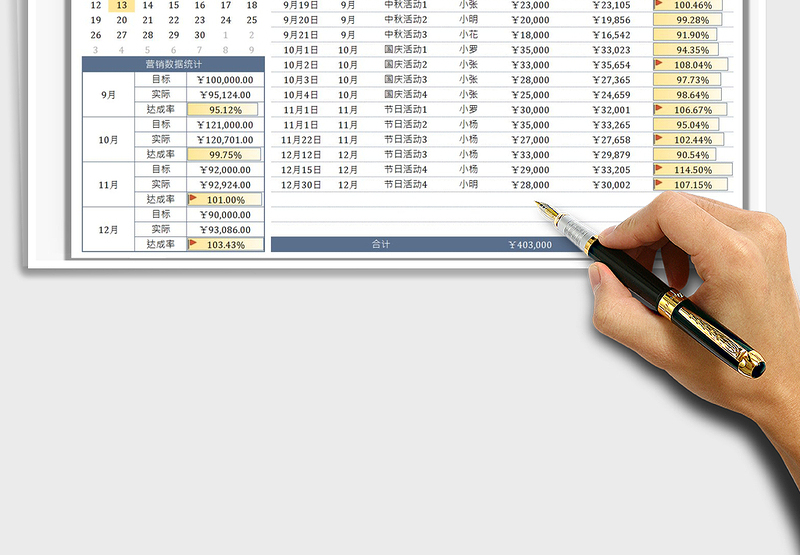Click the 99.75% data bar for October

[x=224, y=155]
